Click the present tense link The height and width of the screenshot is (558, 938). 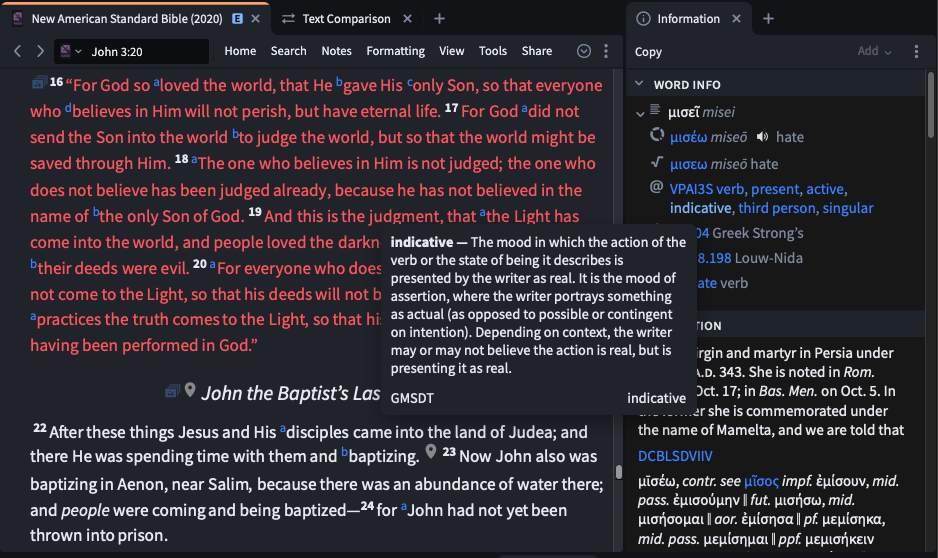pyautogui.click(x=775, y=190)
